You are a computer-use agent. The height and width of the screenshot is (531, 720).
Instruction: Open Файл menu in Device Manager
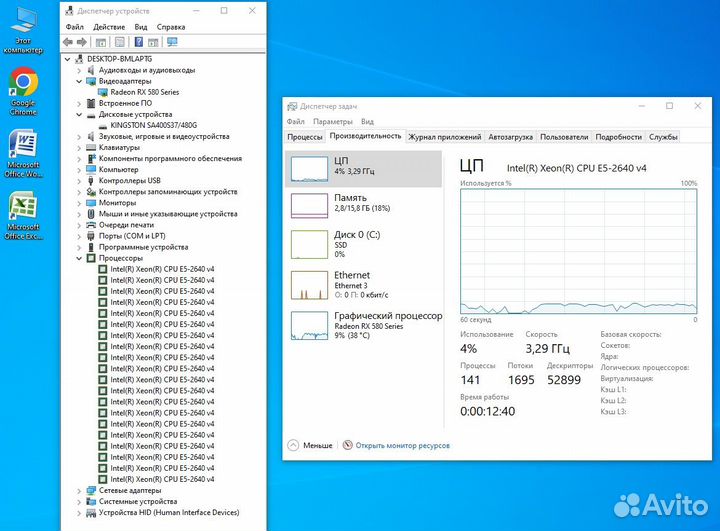click(74, 27)
